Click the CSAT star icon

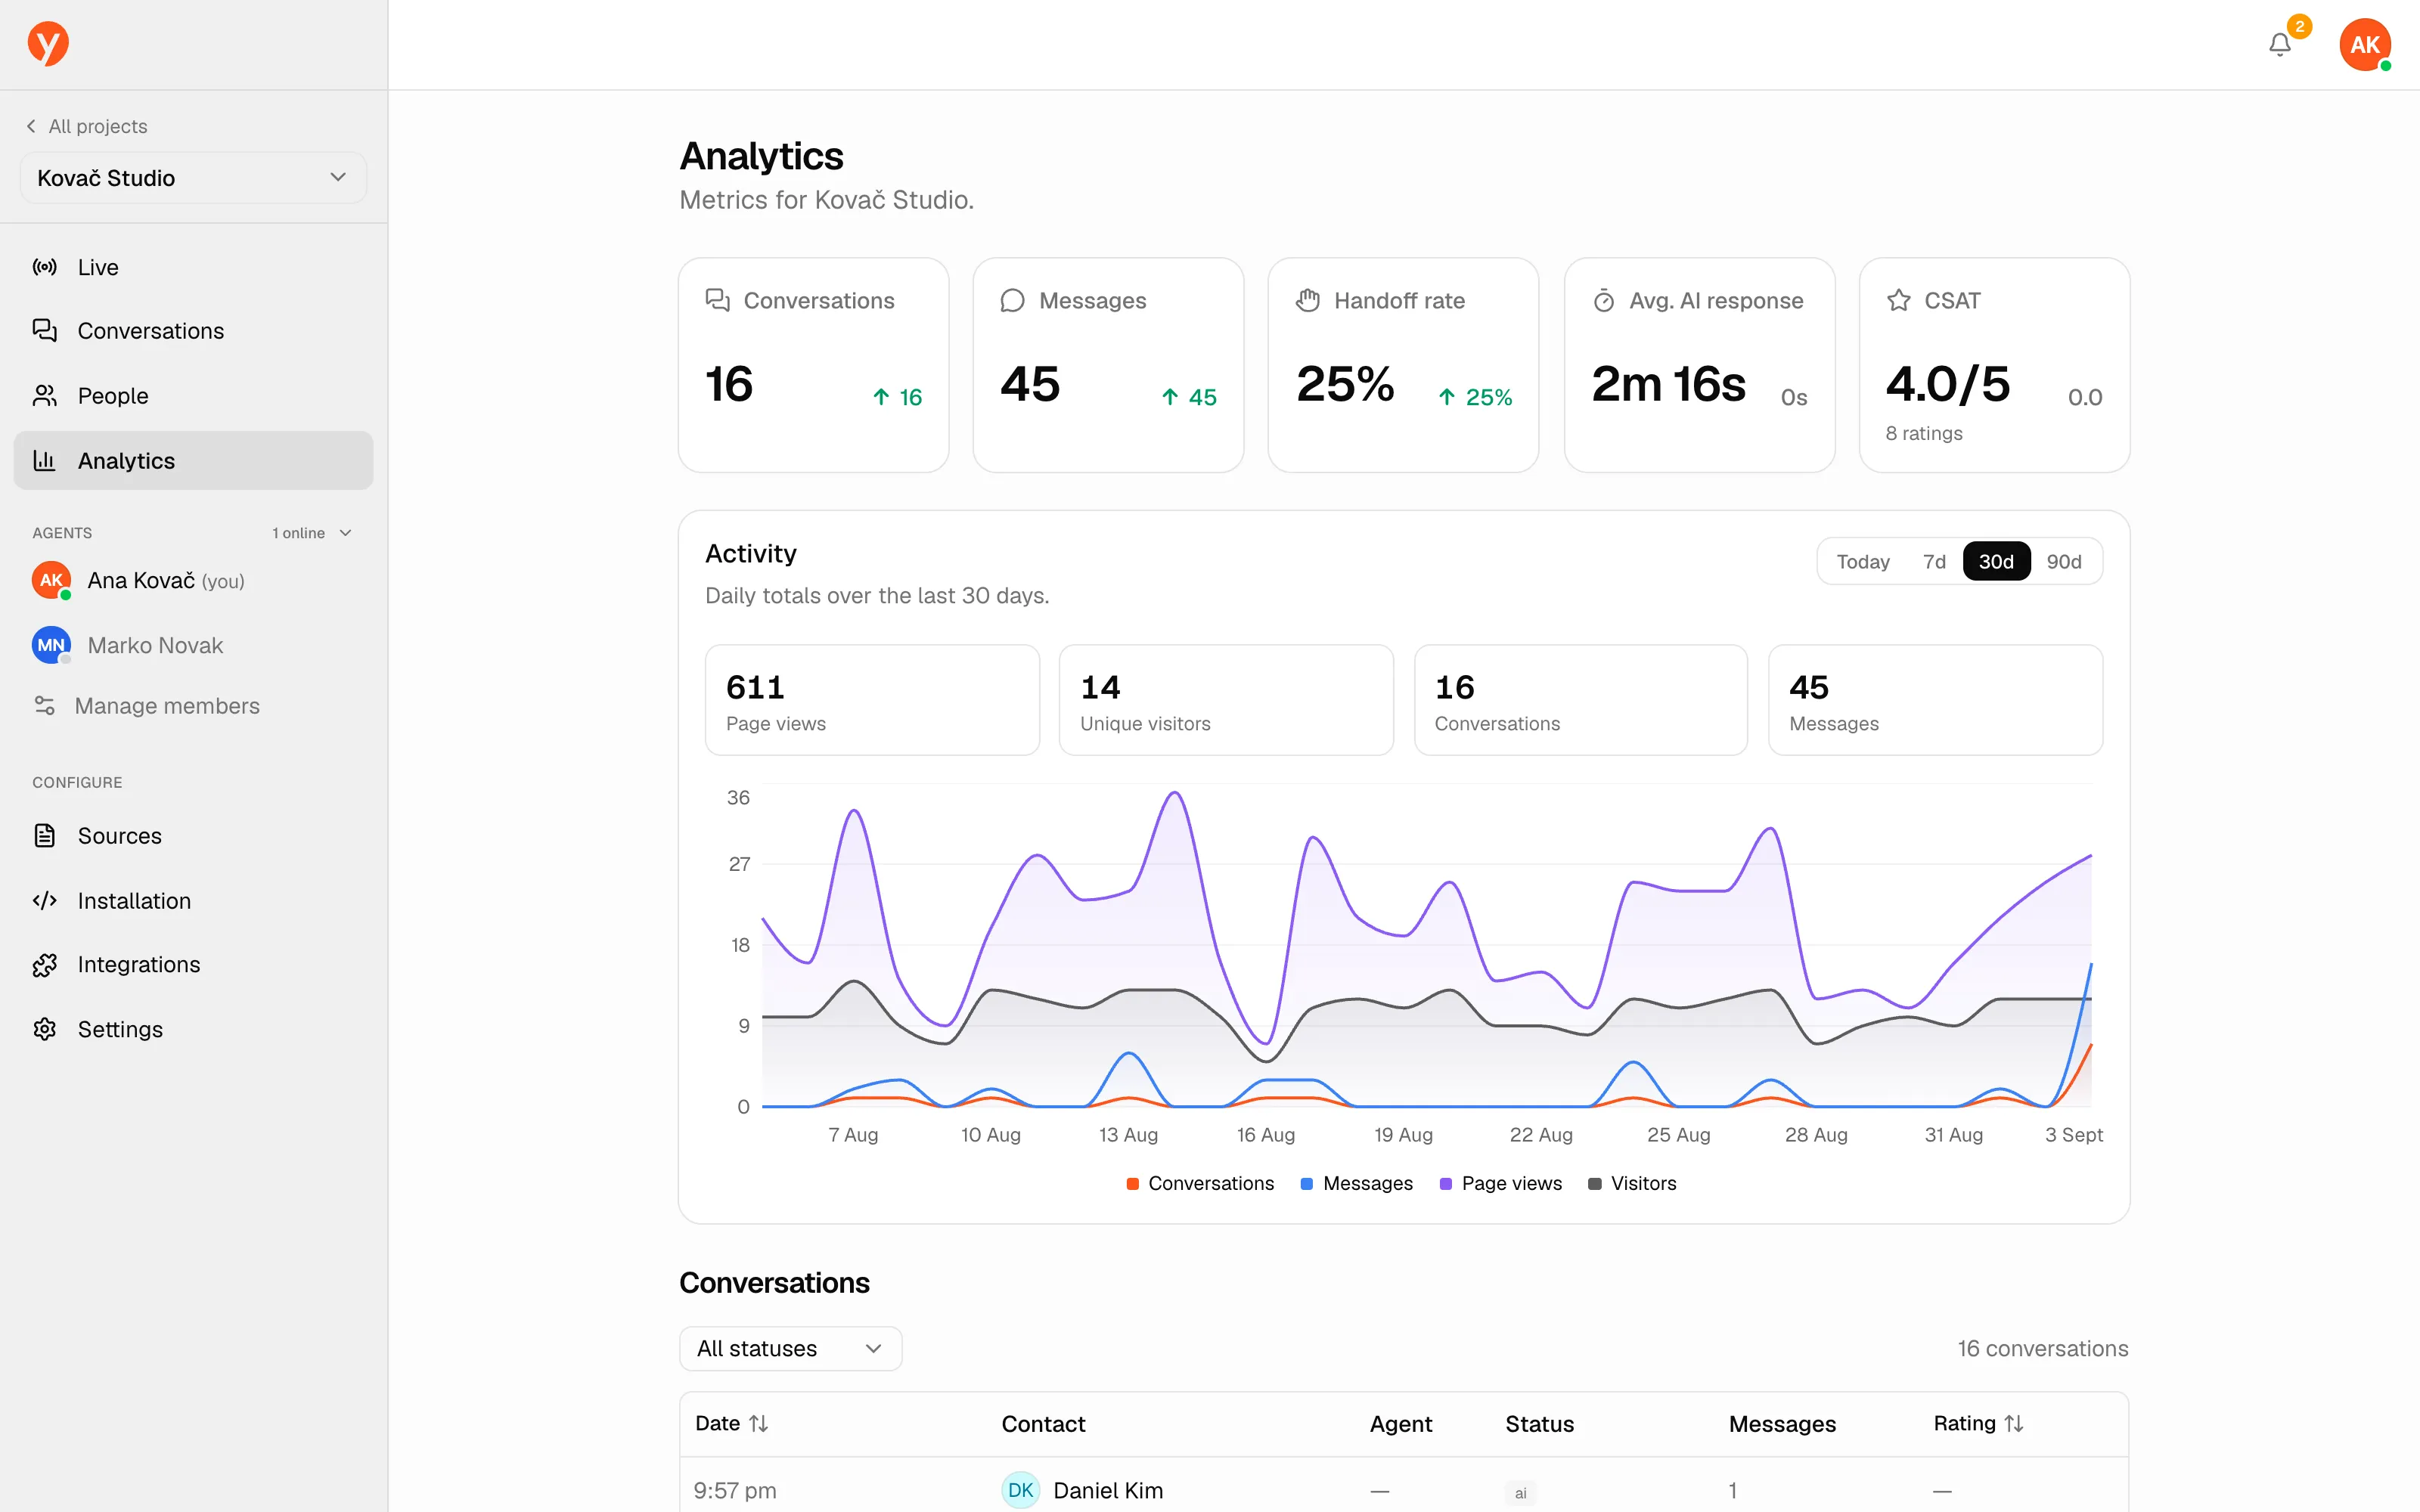click(x=1899, y=300)
